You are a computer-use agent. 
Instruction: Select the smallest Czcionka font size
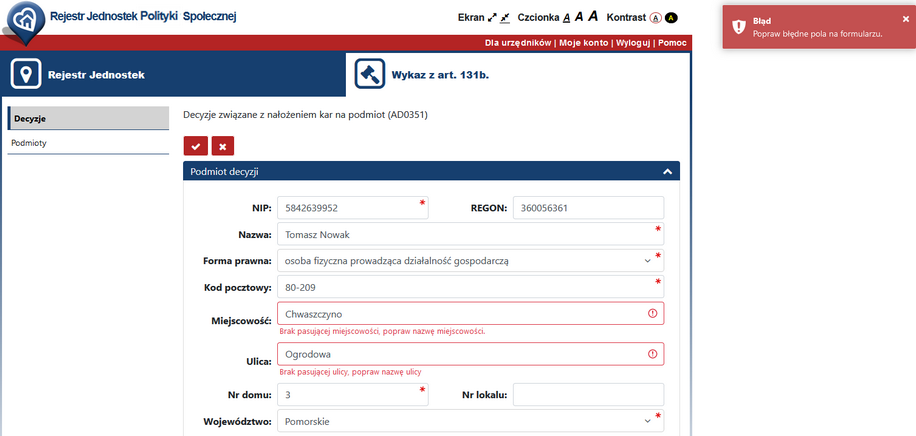pos(566,18)
